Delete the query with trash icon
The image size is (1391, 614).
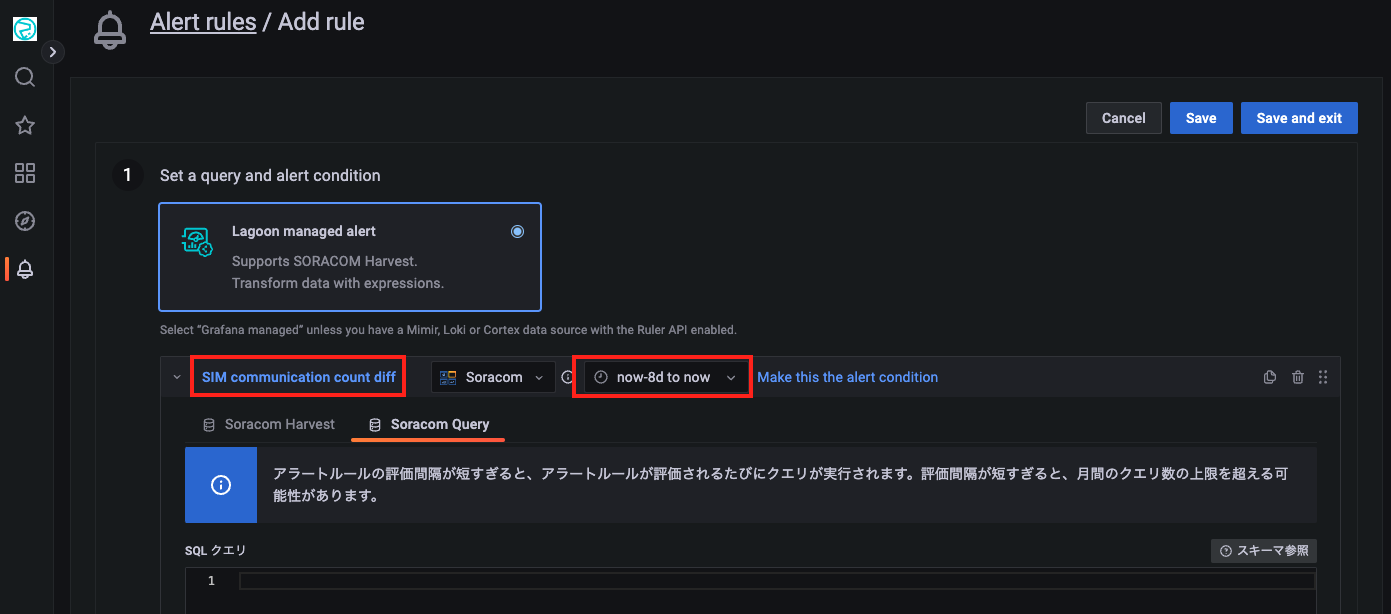(x=1298, y=377)
